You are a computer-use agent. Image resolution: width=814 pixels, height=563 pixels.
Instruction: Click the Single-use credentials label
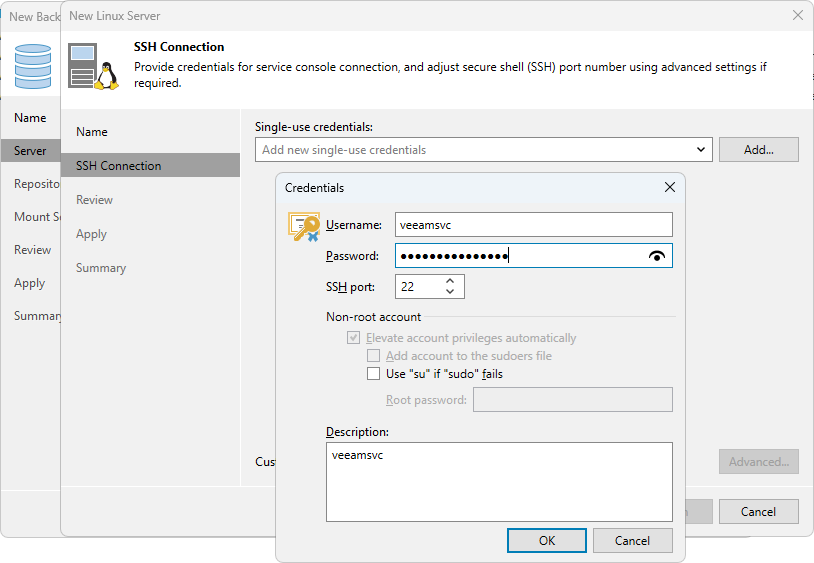(314, 127)
